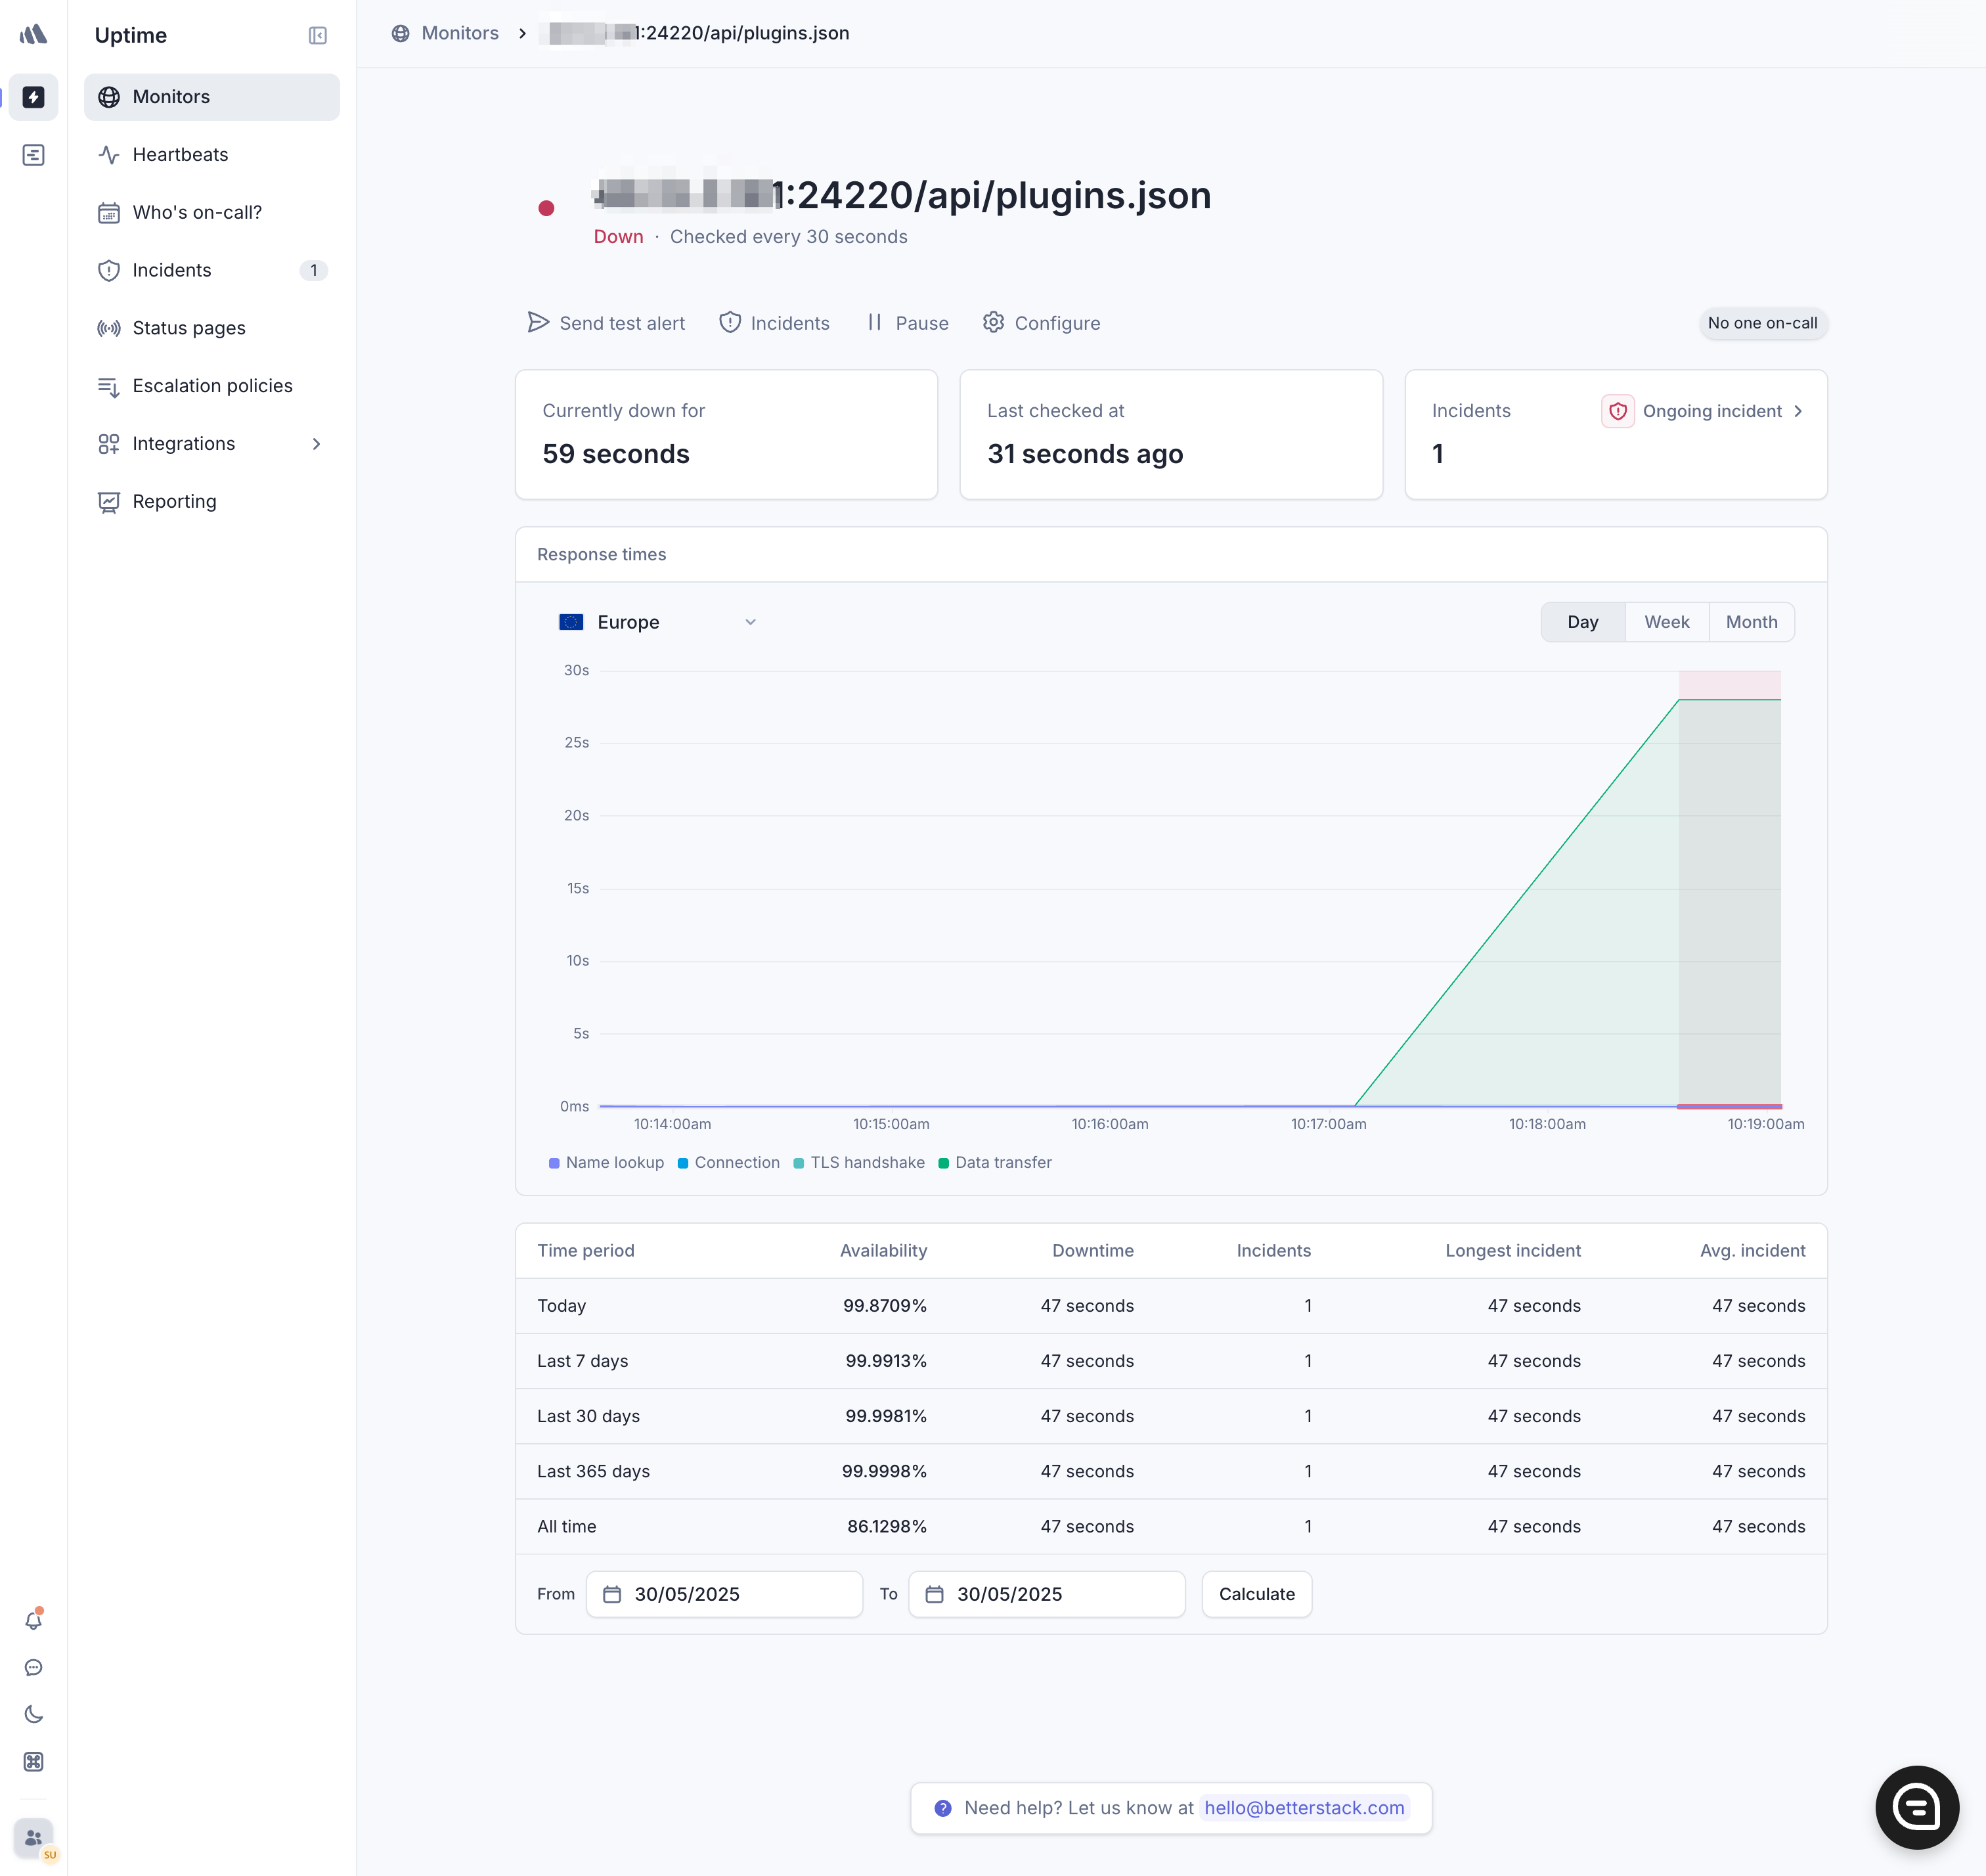Click the From date field showing 30/05/2025

click(724, 1594)
